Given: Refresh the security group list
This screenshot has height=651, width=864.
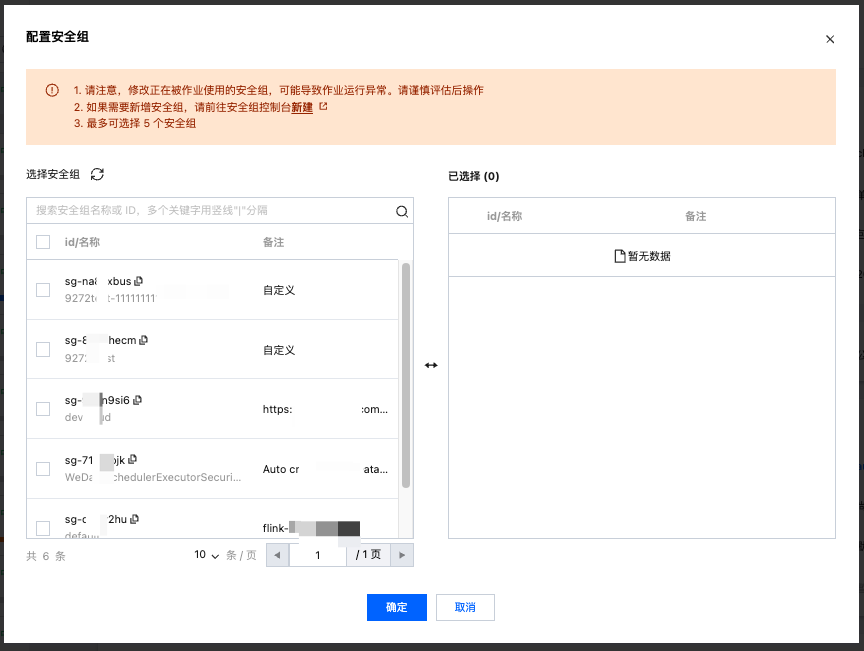Looking at the screenshot, I should [98, 174].
